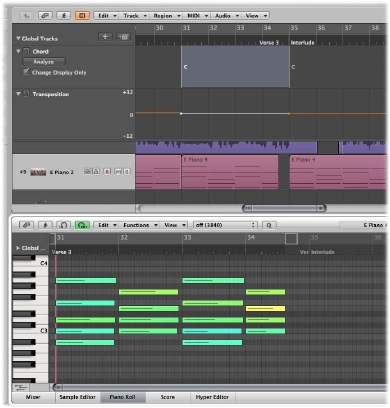Click the green MIDI In button in Piano Roll
This screenshot has width=390, height=408.
coord(82,225)
